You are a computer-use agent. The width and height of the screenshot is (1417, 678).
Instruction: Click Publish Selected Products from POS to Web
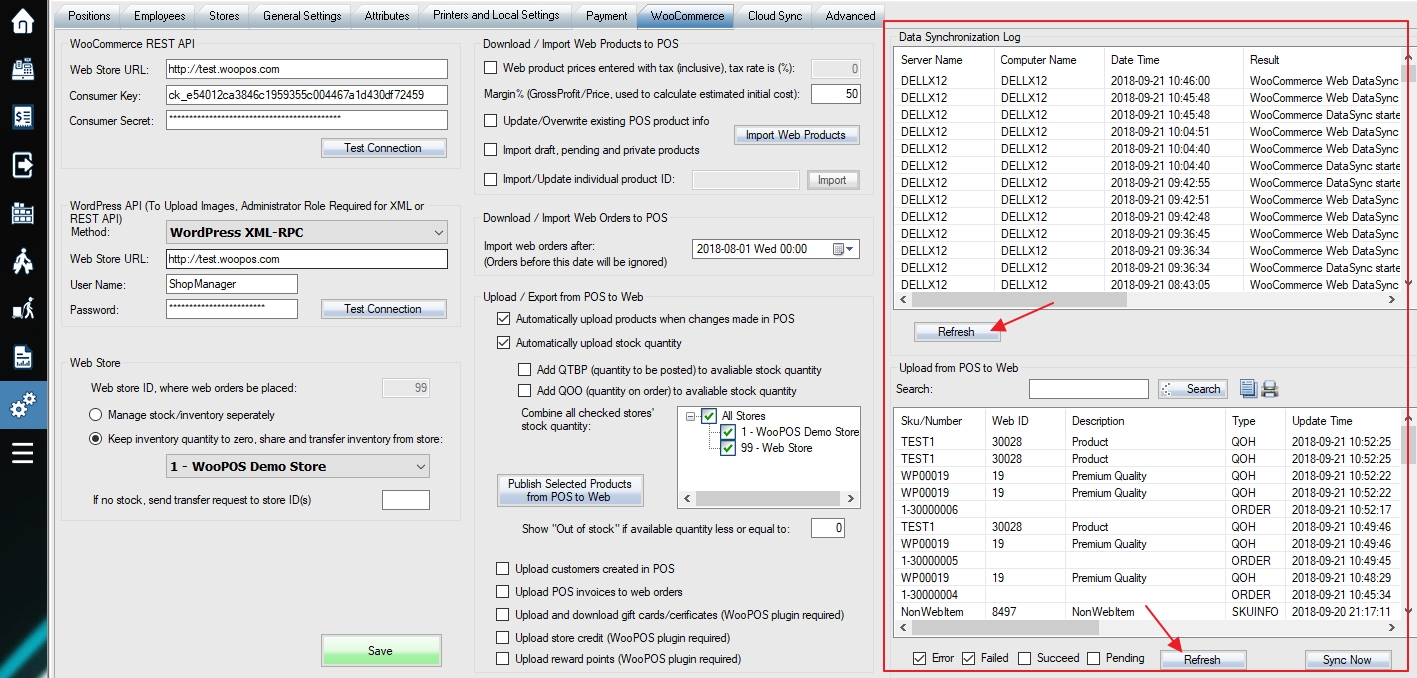[570, 490]
